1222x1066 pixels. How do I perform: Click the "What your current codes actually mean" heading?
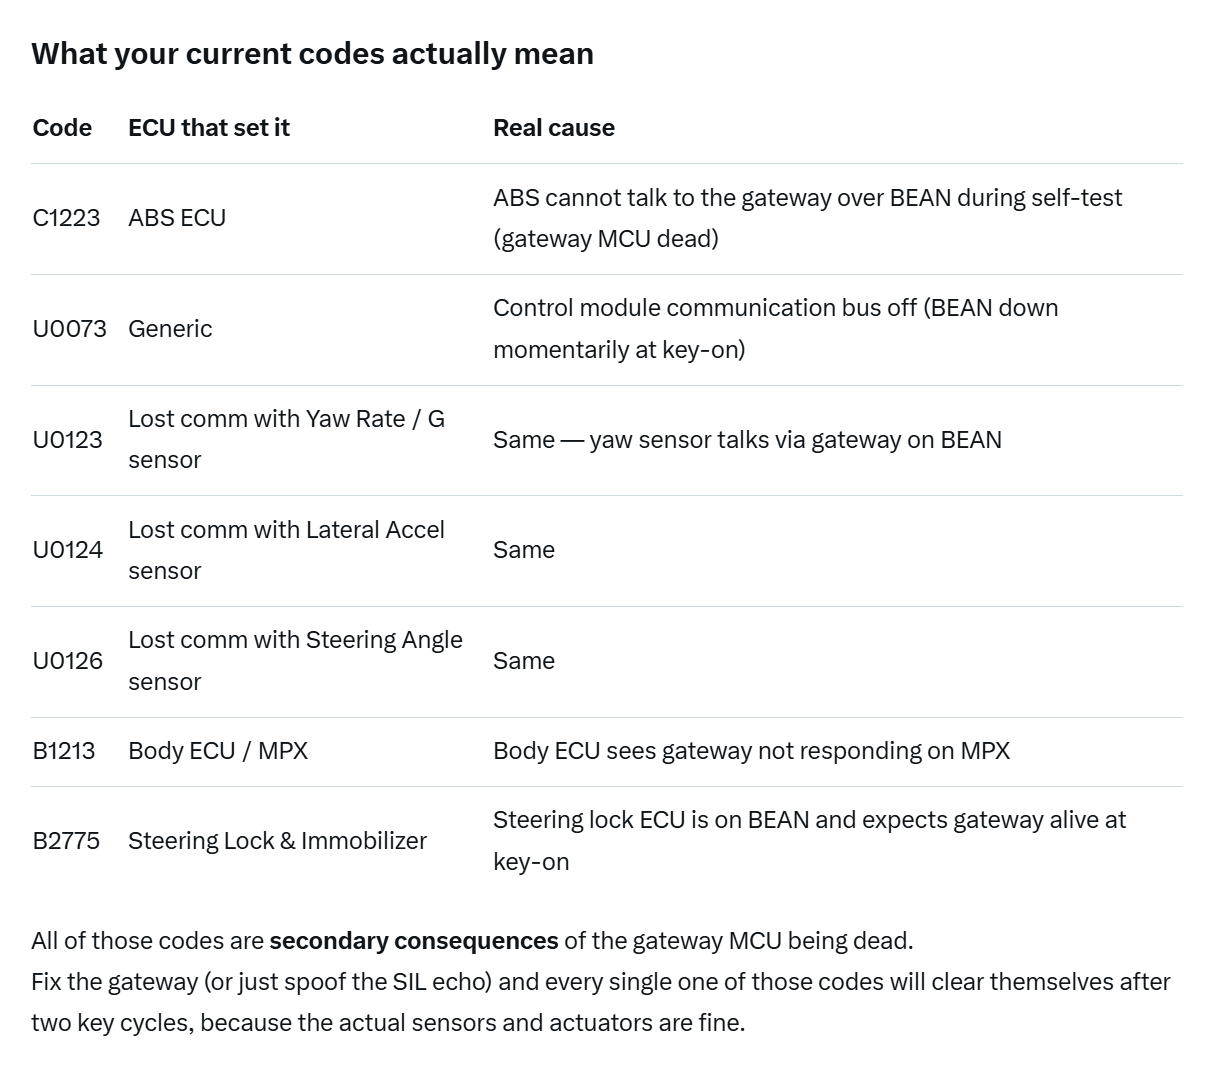click(312, 53)
